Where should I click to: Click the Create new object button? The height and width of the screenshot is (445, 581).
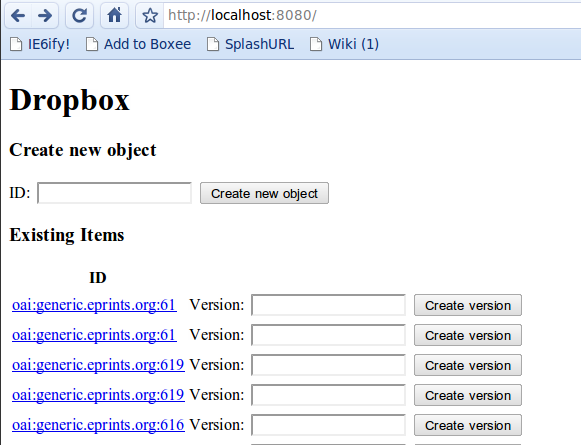264,193
